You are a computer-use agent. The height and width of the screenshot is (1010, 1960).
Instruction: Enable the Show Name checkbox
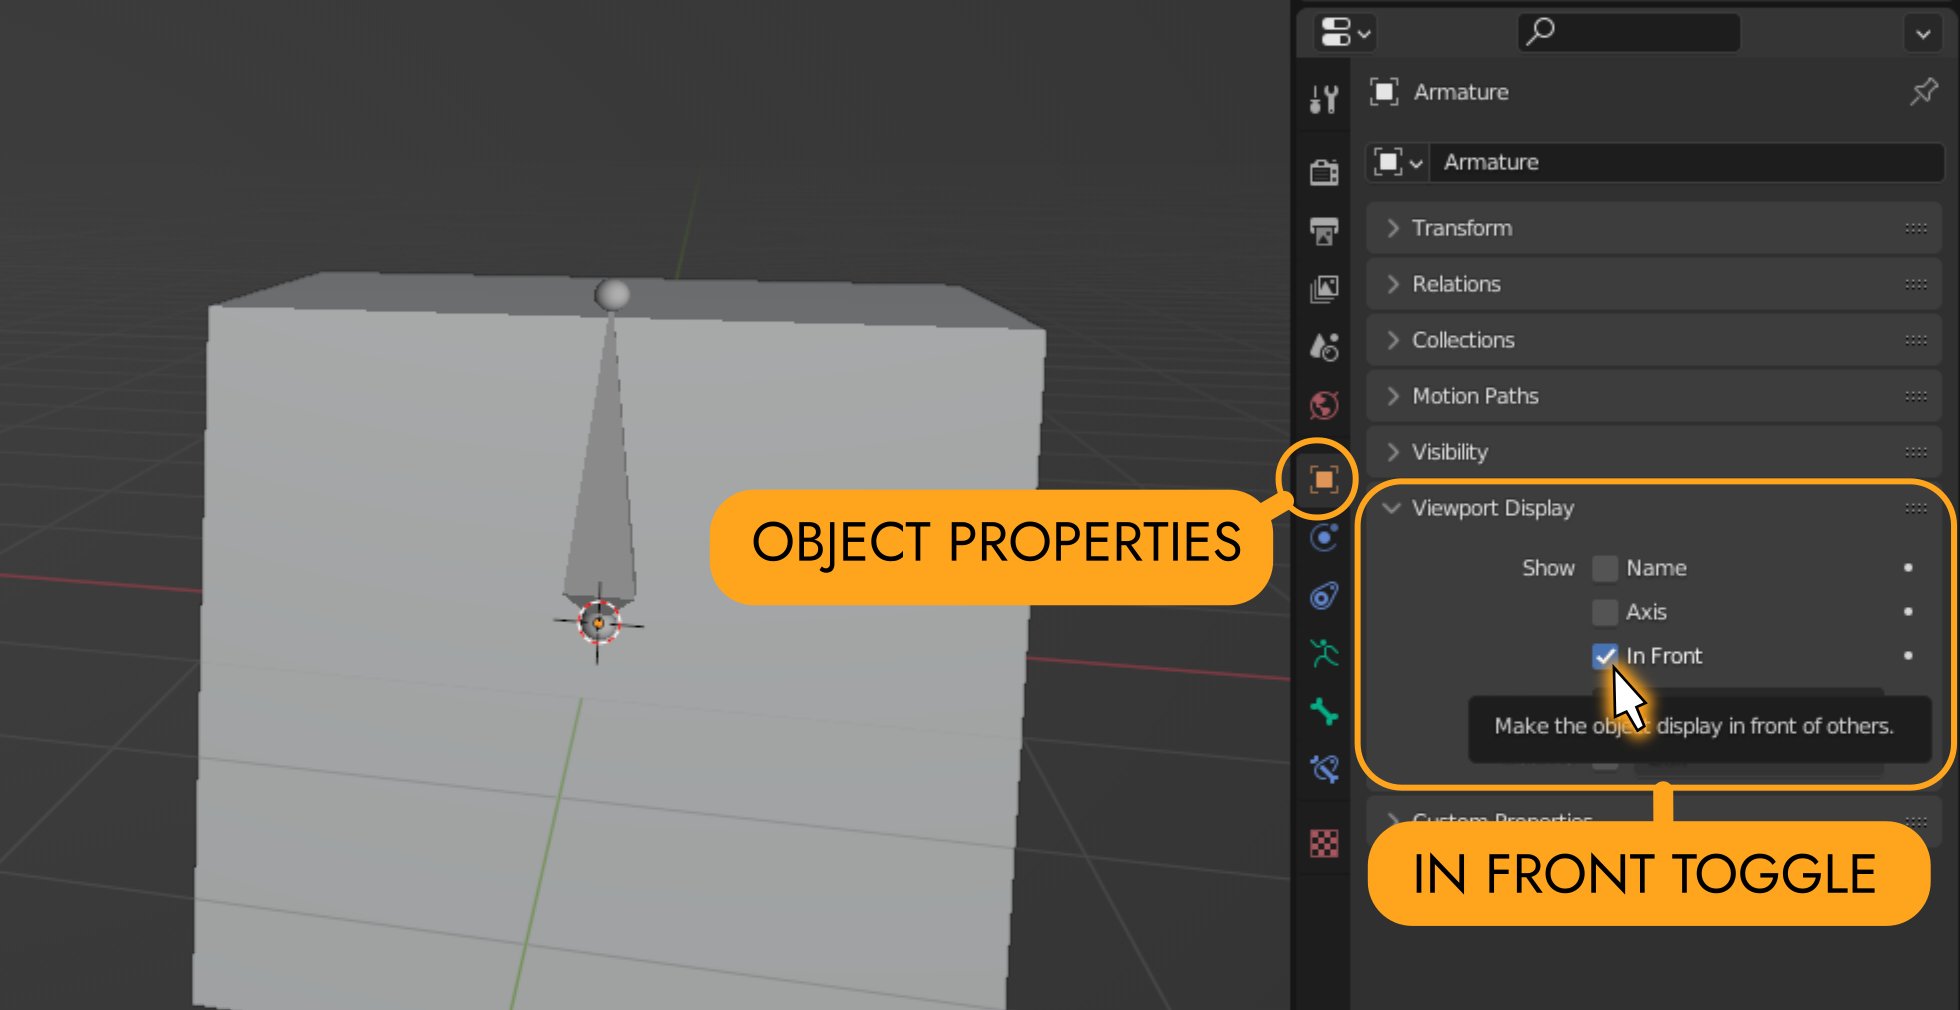pyautogui.click(x=1605, y=568)
